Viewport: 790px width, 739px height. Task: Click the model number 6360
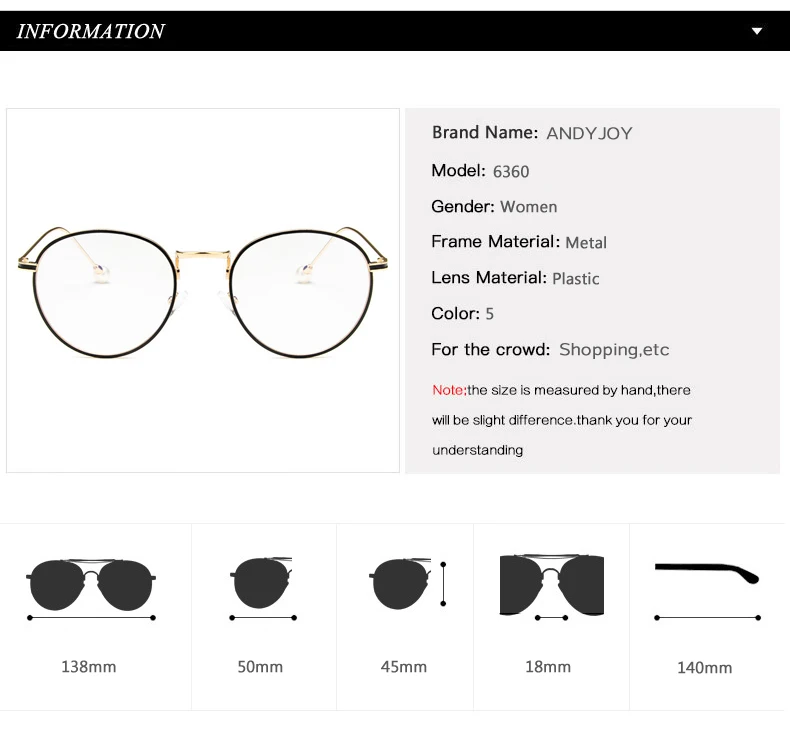point(511,171)
